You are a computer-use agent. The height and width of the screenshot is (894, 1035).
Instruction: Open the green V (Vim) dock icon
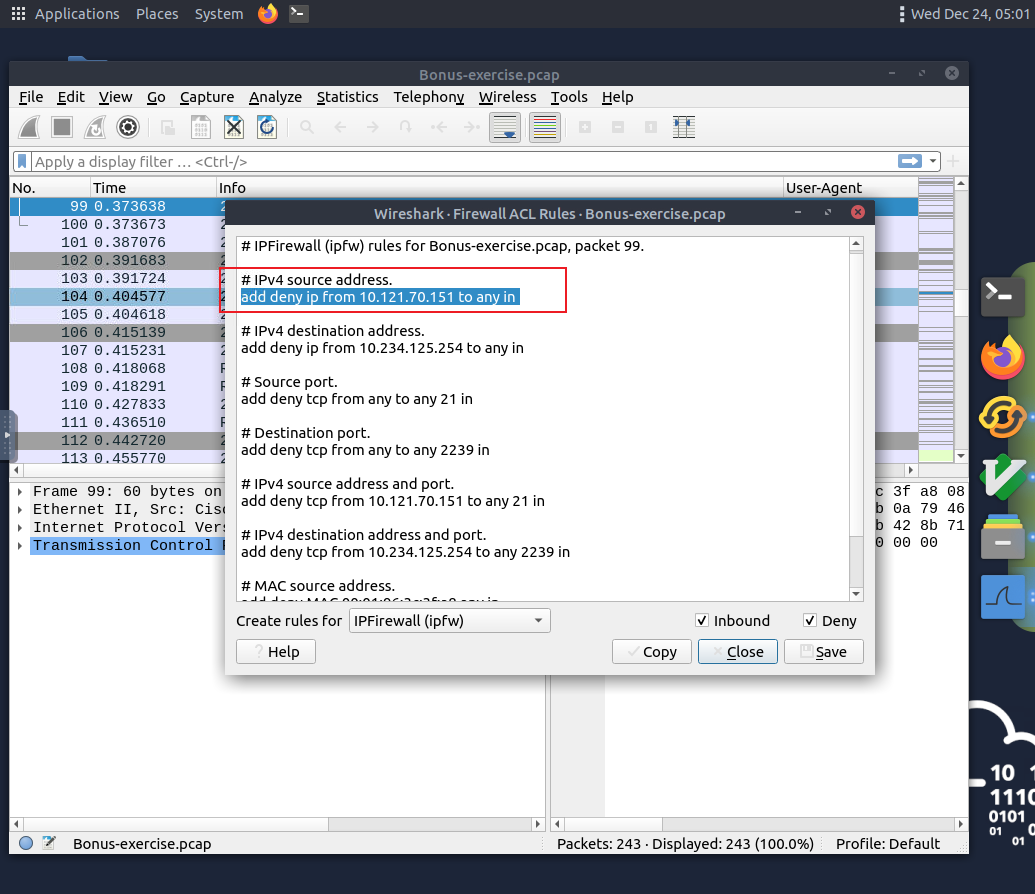coord(1003,476)
